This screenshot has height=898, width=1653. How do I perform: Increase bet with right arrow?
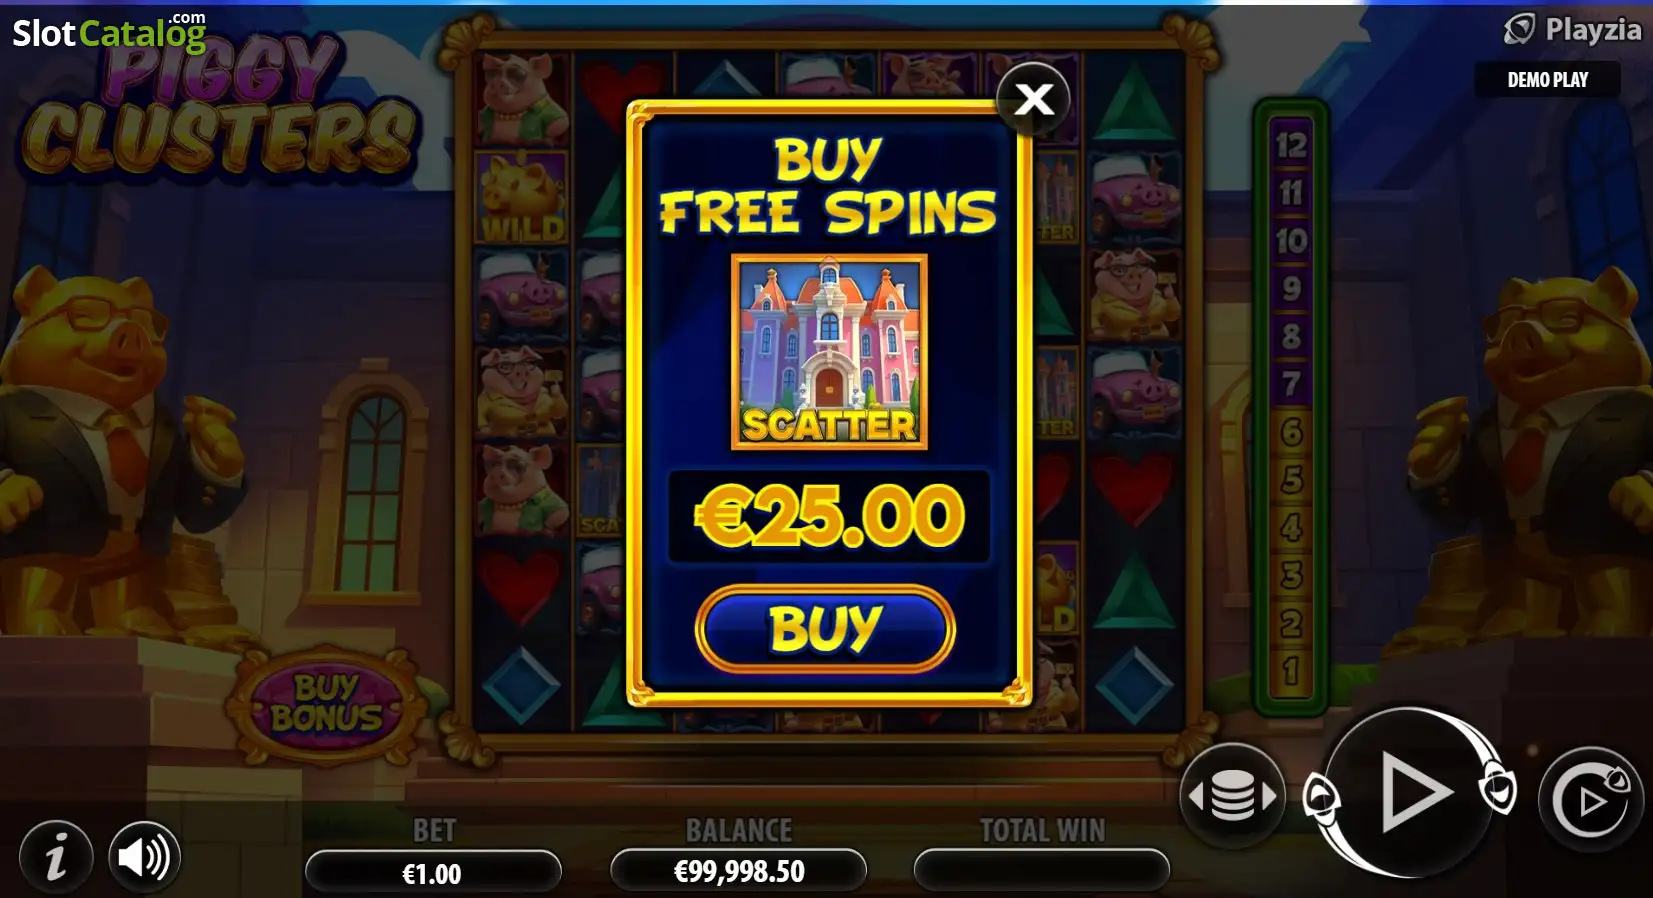coord(1270,797)
